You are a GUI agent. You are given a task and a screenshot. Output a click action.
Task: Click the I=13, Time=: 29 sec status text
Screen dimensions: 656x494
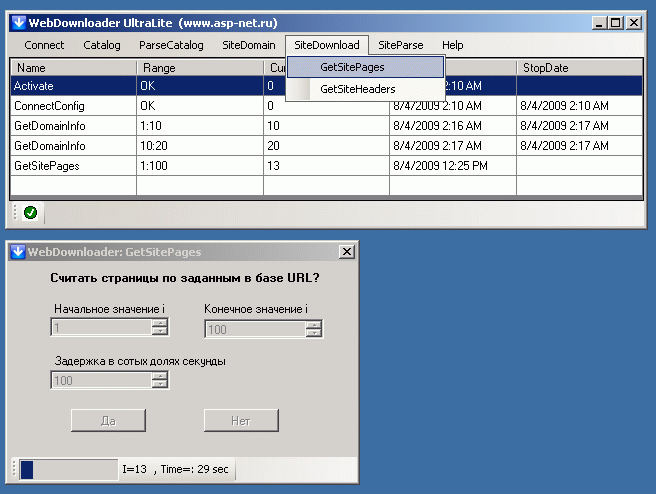175,469
